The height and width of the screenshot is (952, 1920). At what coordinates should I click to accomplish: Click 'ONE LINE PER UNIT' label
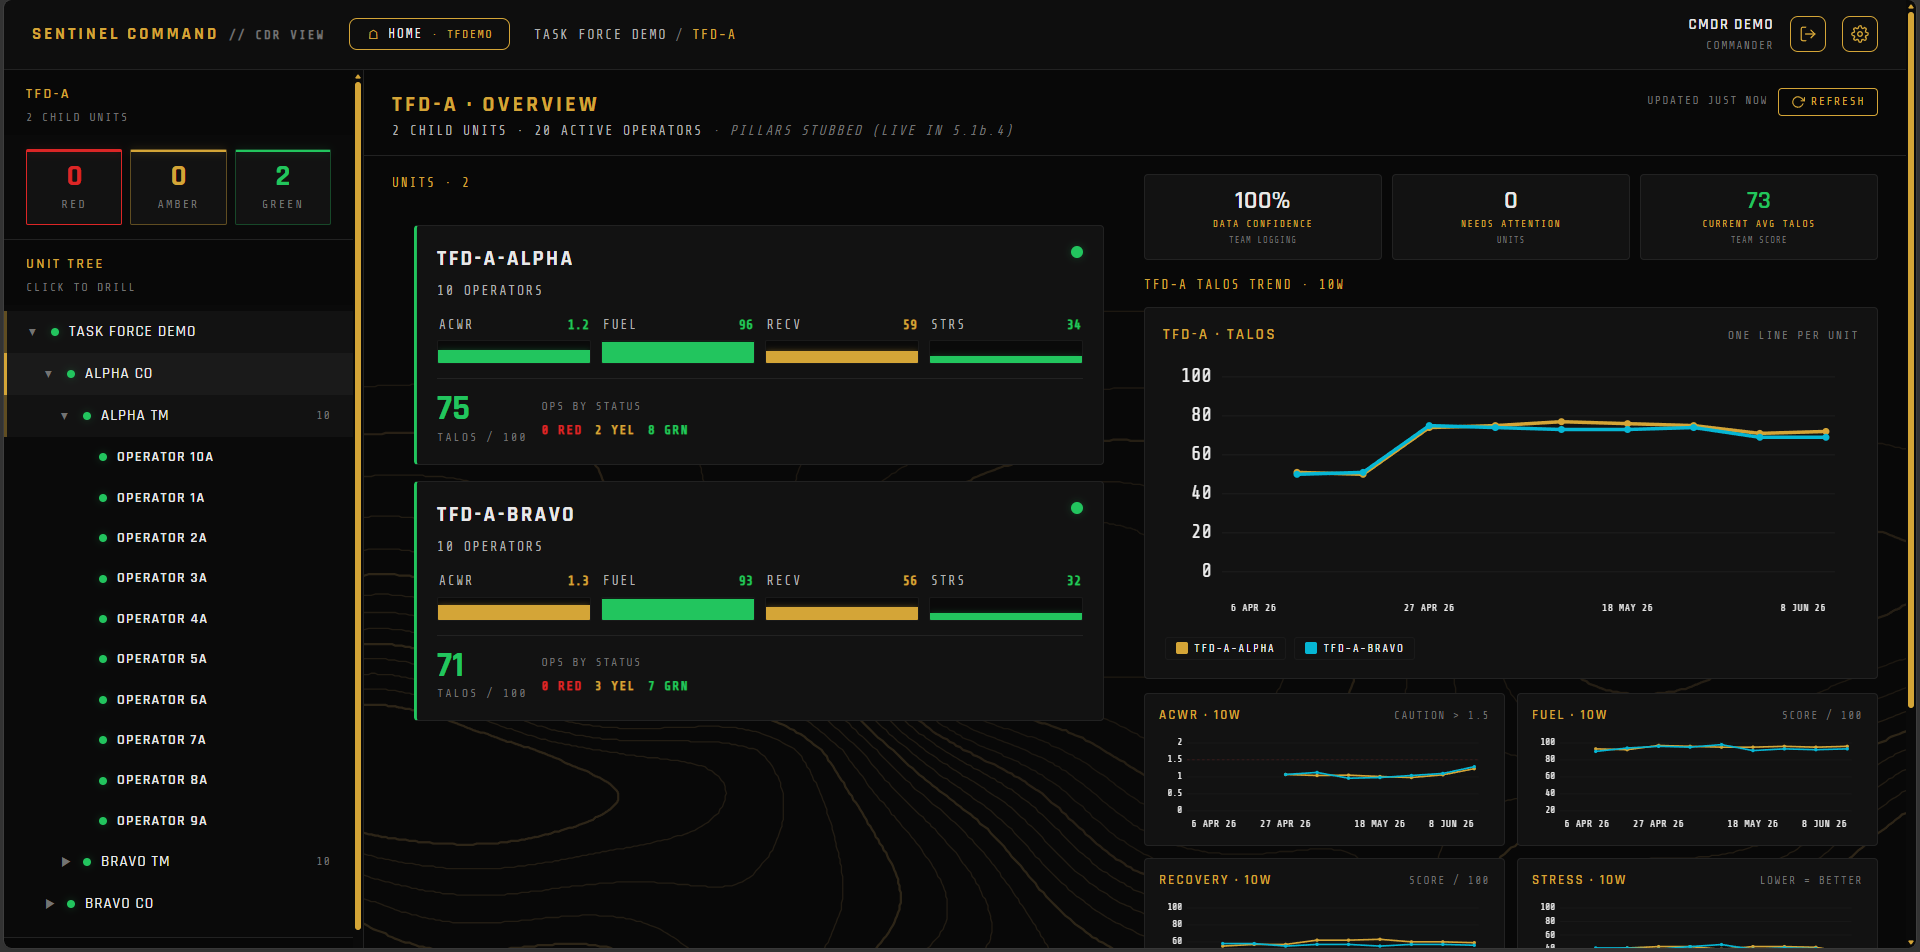click(x=1792, y=335)
